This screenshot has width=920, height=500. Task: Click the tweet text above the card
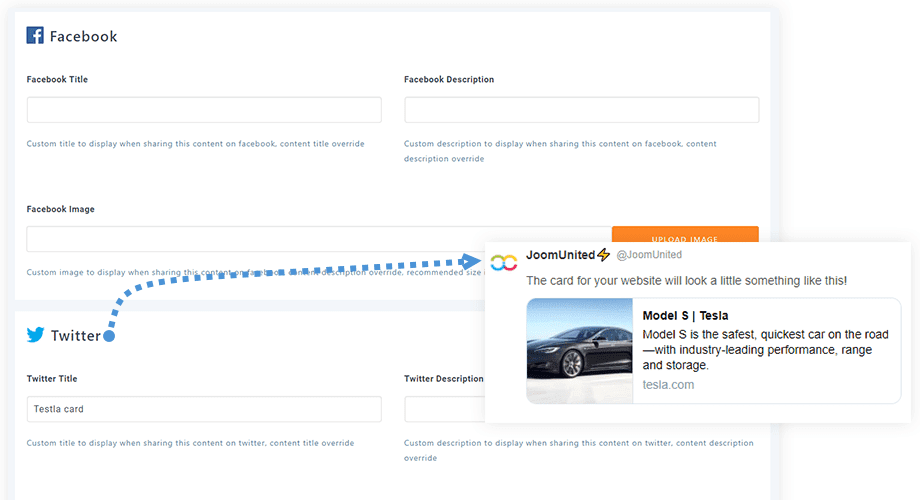coord(686,281)
